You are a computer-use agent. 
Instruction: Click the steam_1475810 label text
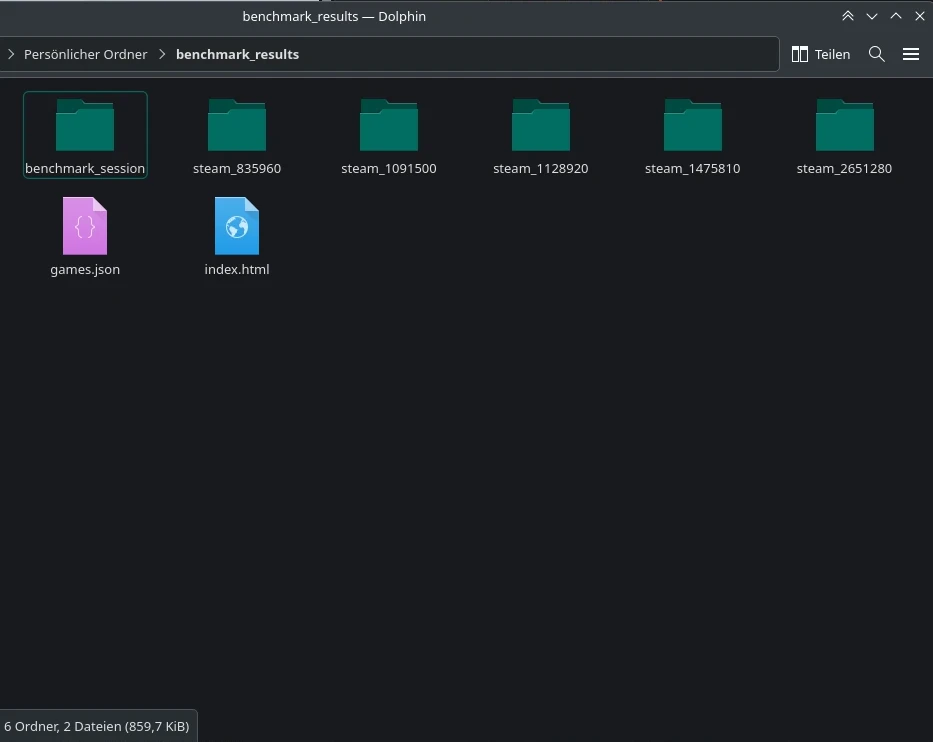tap(693, 168)
